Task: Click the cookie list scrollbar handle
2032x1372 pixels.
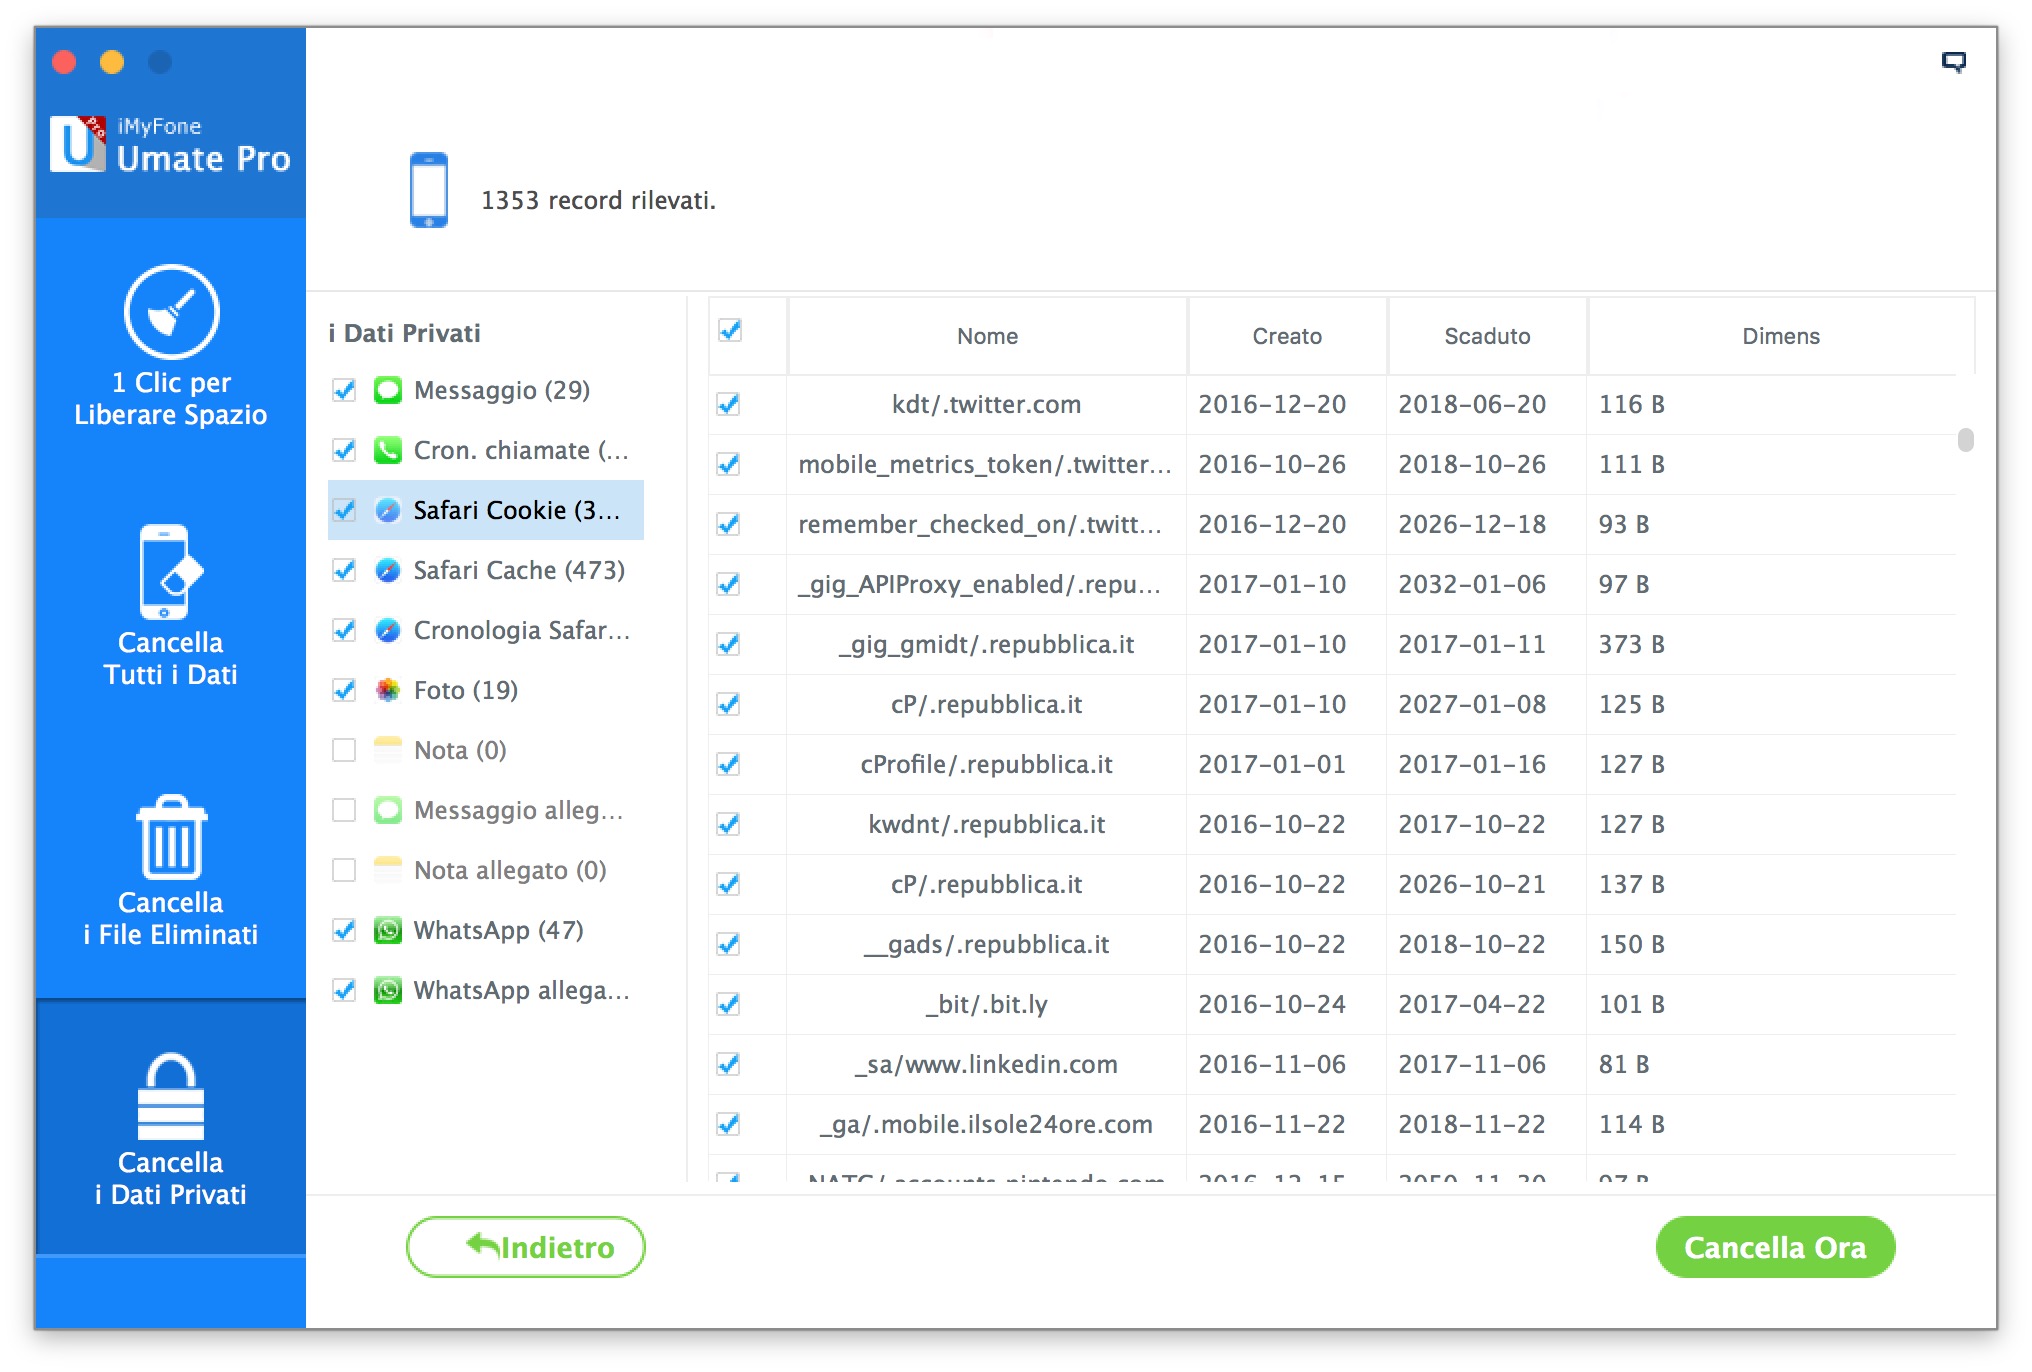Action: click(1965, 440)
